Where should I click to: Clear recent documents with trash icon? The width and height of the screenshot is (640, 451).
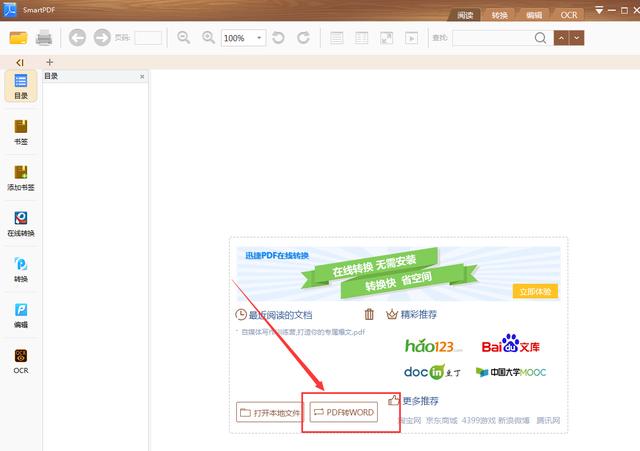point(369,314)
